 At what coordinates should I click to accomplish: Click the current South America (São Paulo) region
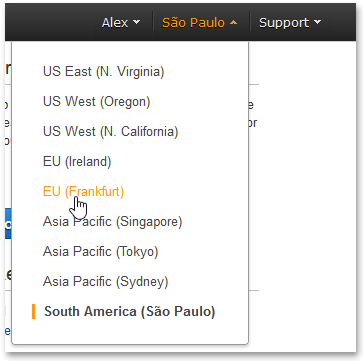(130, 312)
